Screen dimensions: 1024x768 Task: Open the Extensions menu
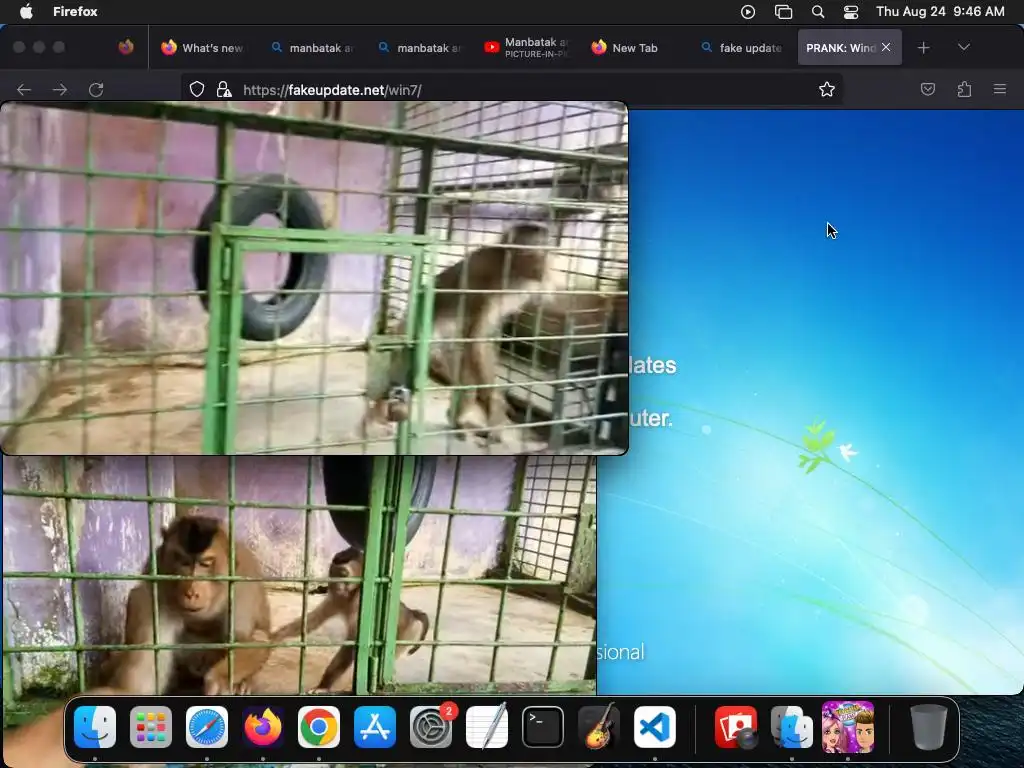(964, 89)
